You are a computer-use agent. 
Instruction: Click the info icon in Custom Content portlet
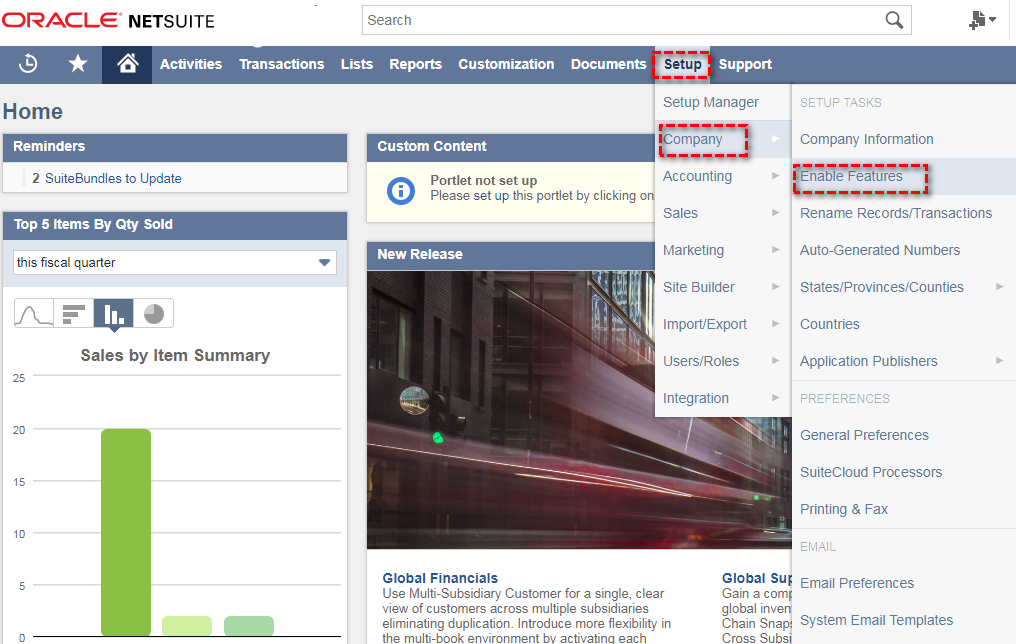click(x=400, y=192)
